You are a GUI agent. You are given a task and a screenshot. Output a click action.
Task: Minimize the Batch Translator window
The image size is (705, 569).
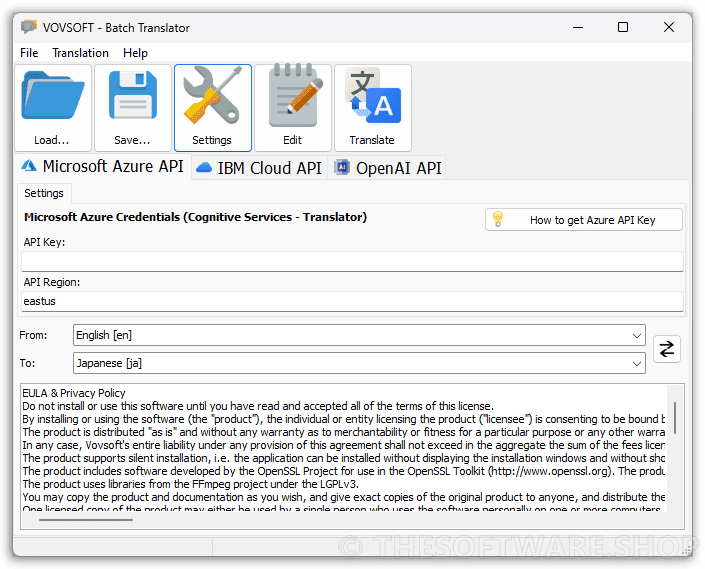coord(578,27)
